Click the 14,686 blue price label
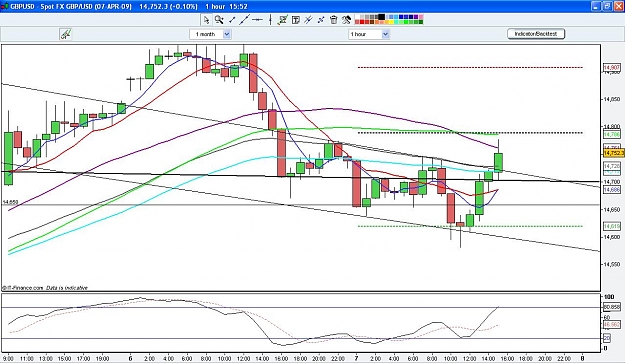This screenshot has width=625, height=363. [612, 190]
